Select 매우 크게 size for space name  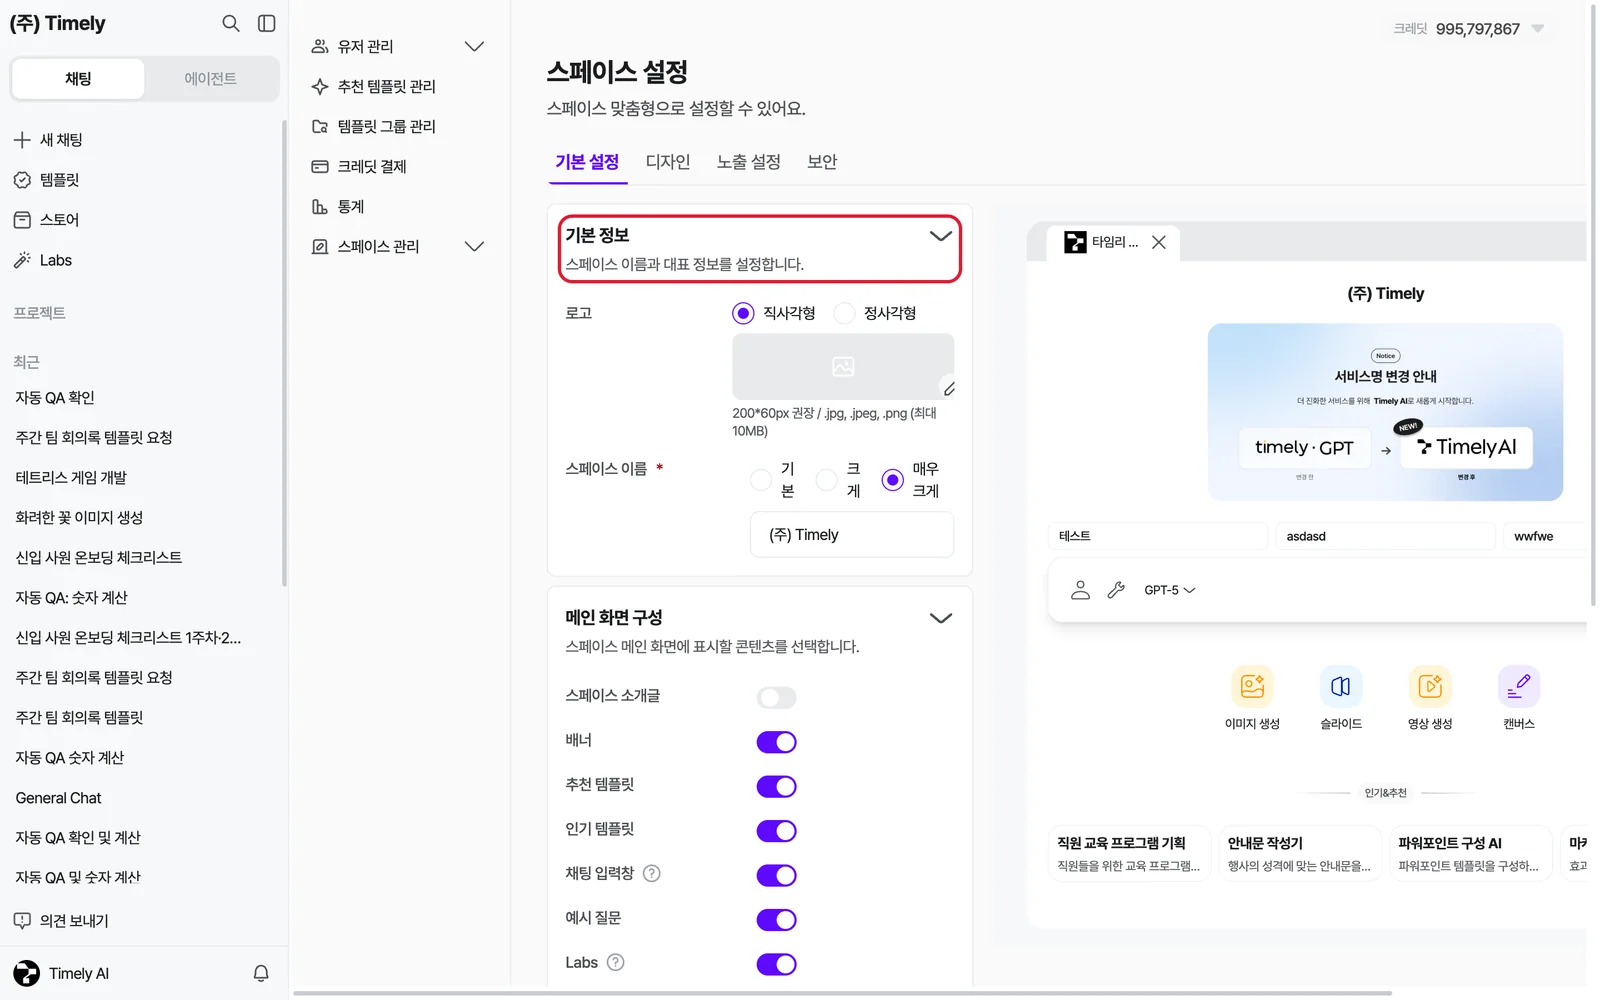(x=893, y=480)
